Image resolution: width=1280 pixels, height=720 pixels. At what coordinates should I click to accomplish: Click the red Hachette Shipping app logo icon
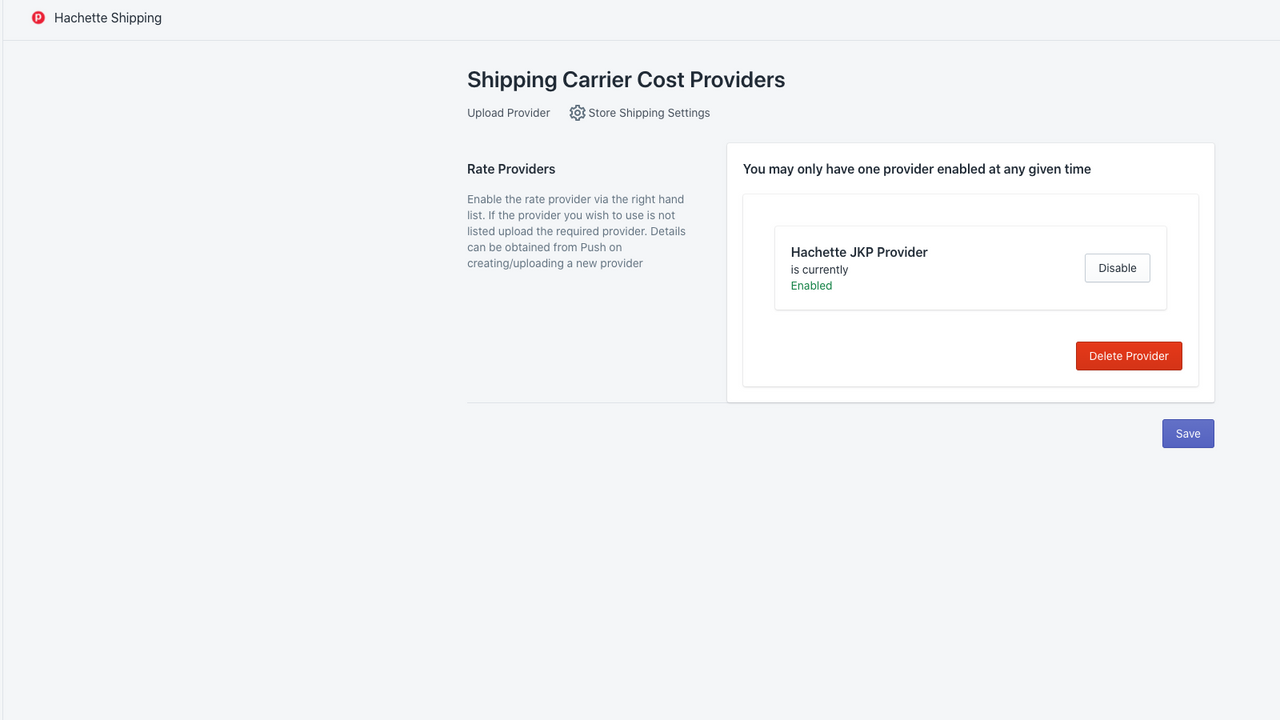(38, 18)
